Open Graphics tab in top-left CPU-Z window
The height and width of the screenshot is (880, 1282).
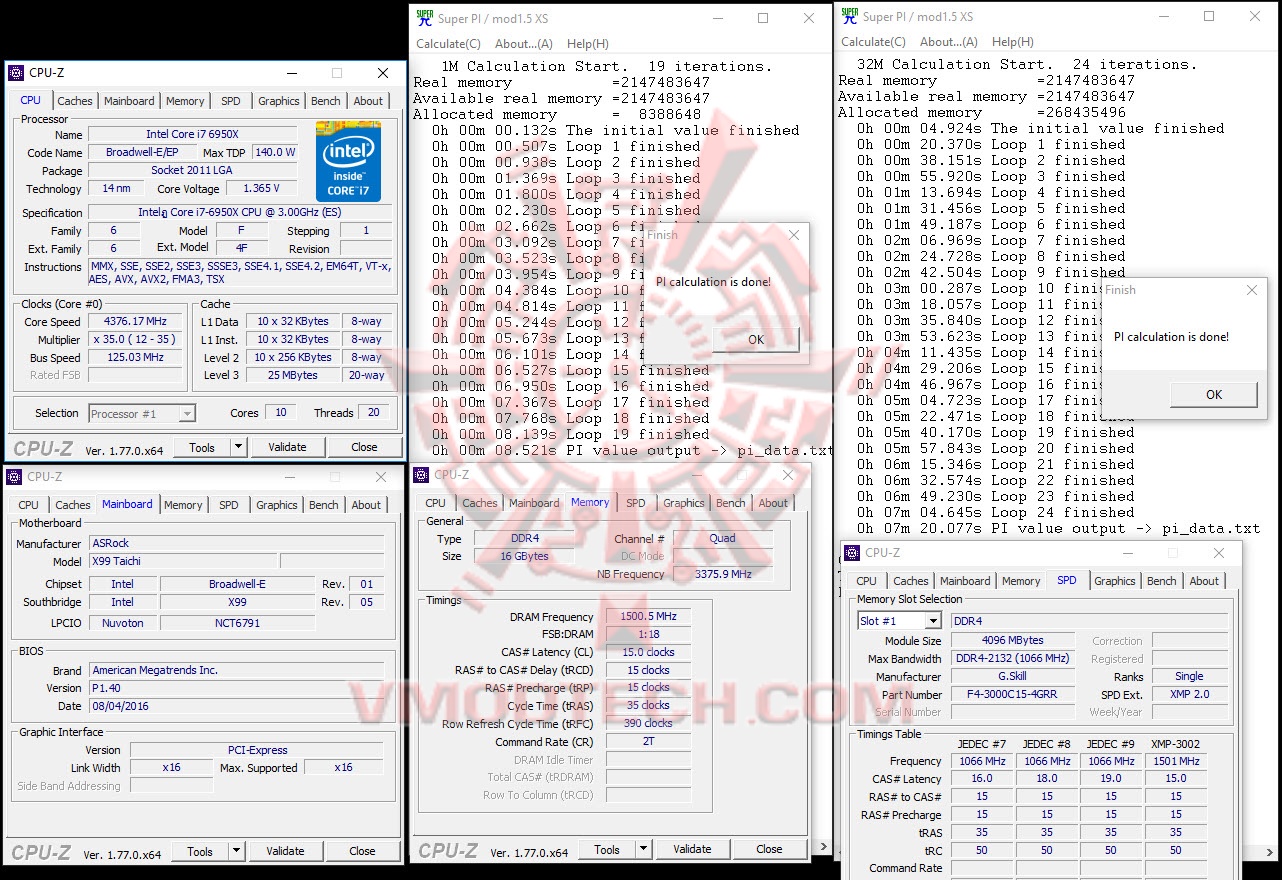tap(278, 101)
